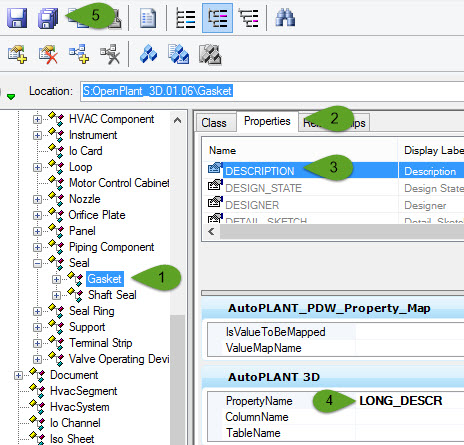This screenshot has width=464, height=445.
Task: Click the gray disabled cubes icon
Action: tap(210, 54)
